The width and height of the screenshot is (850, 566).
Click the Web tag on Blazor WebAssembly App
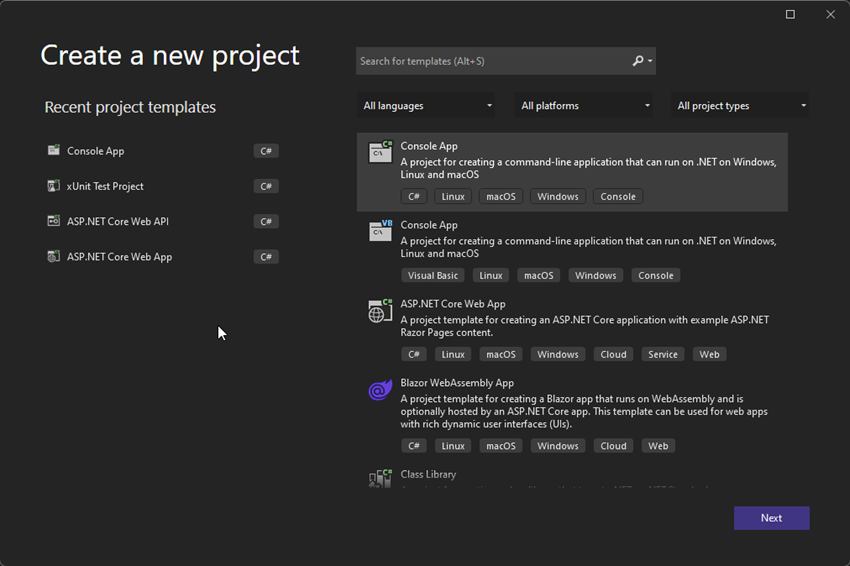point(658,446)
